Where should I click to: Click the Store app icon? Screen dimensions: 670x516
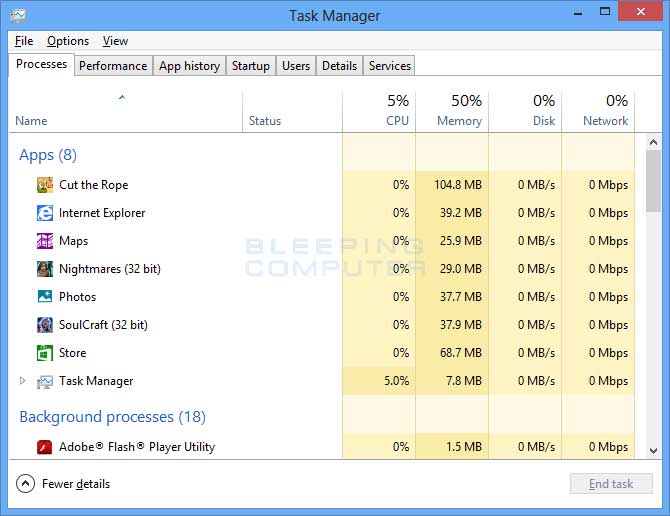pos(45,353)
